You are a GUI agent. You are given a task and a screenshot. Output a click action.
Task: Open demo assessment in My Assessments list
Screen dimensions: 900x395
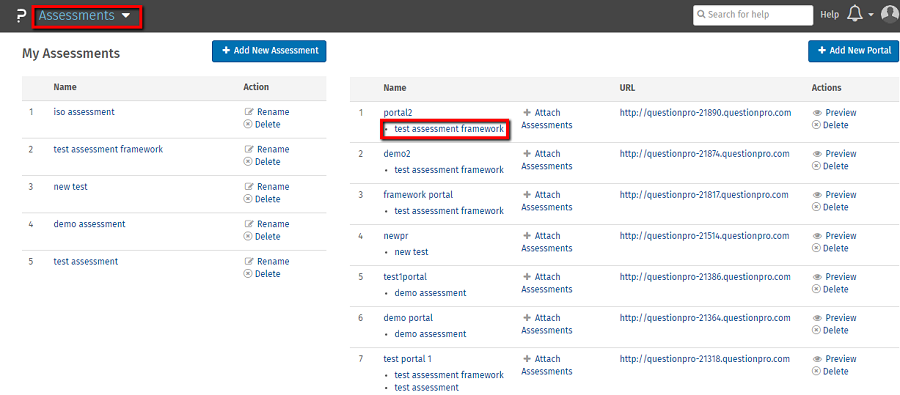click(x=89, y=224)
